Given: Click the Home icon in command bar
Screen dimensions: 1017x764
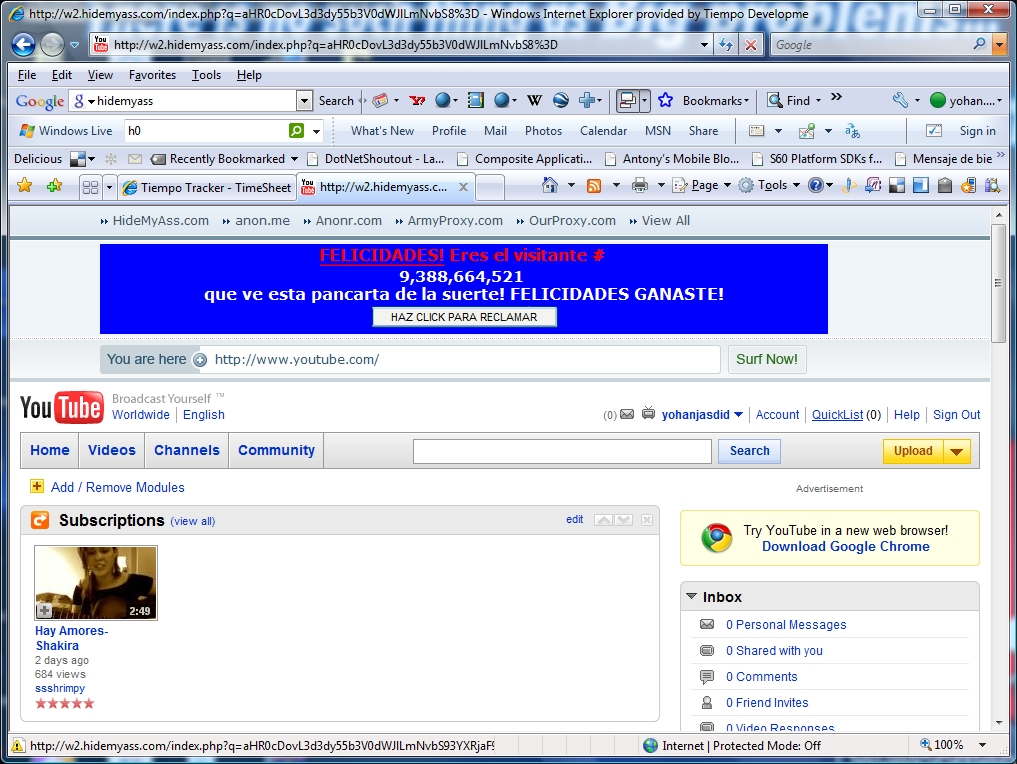Looking at the screenshot, I should 550,185.
